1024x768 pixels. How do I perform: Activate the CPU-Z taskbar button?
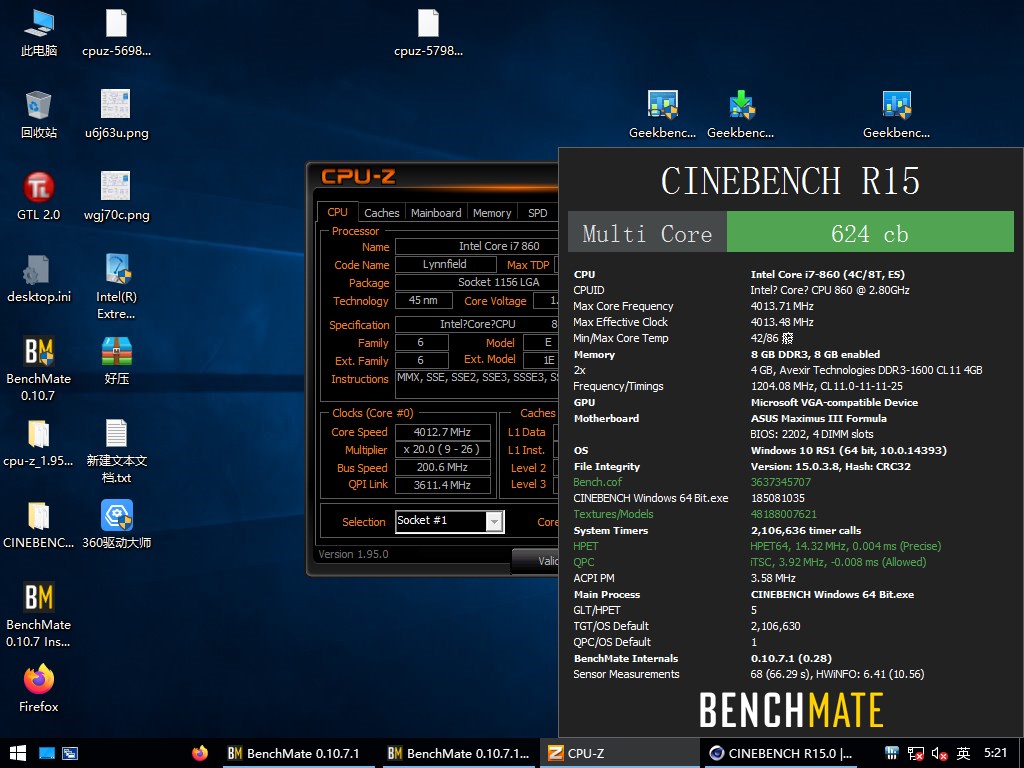click(619, 753)
